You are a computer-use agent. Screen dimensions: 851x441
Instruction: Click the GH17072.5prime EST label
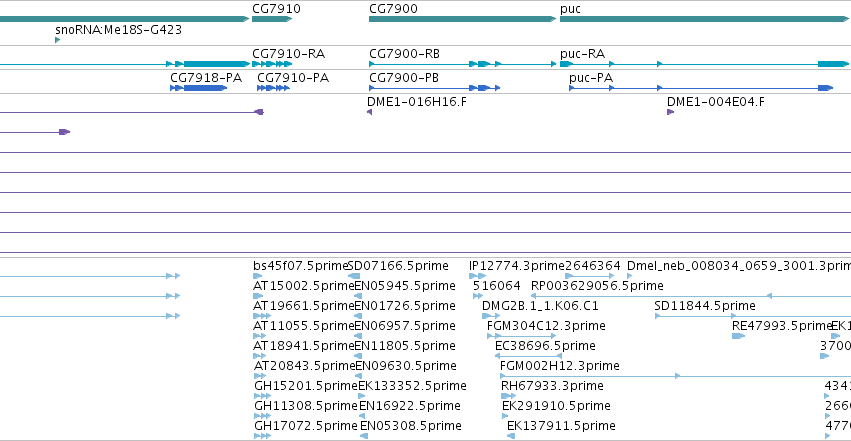pos(306,426)
